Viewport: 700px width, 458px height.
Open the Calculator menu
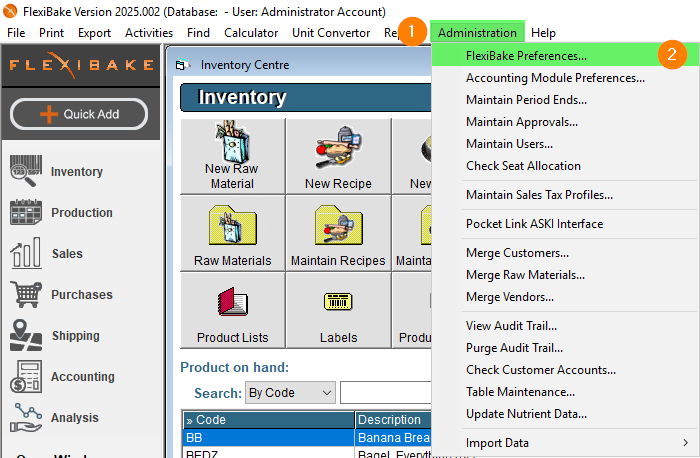(251, 33)
